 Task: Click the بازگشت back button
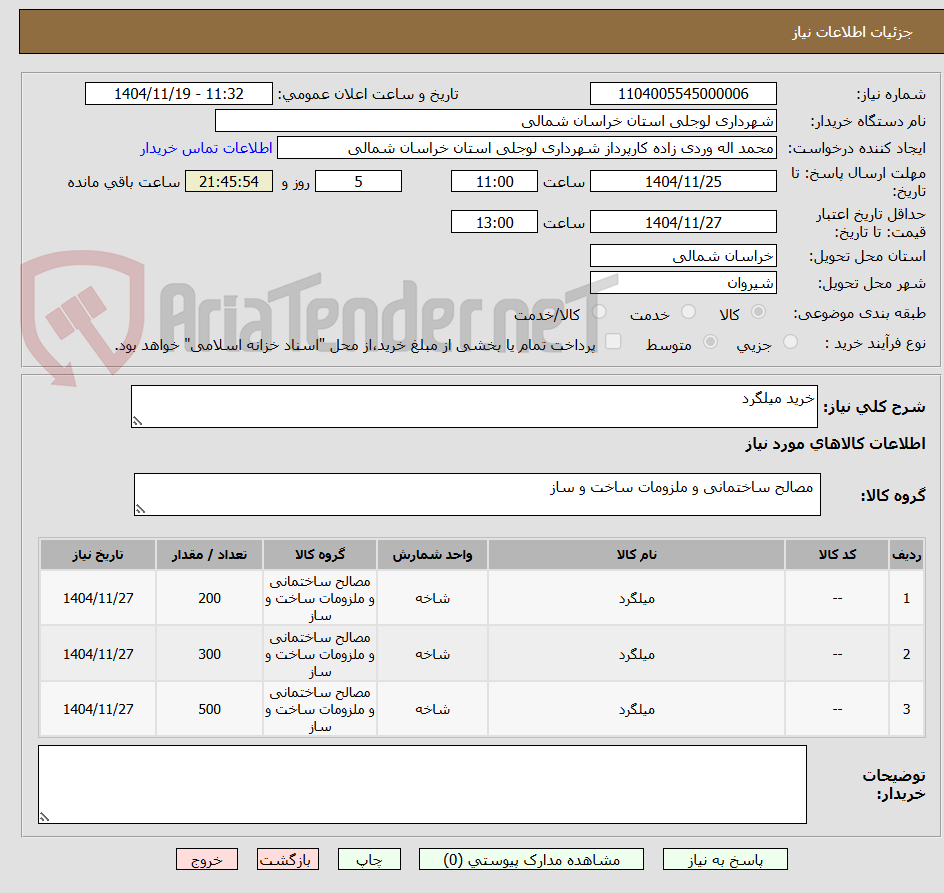287,859
